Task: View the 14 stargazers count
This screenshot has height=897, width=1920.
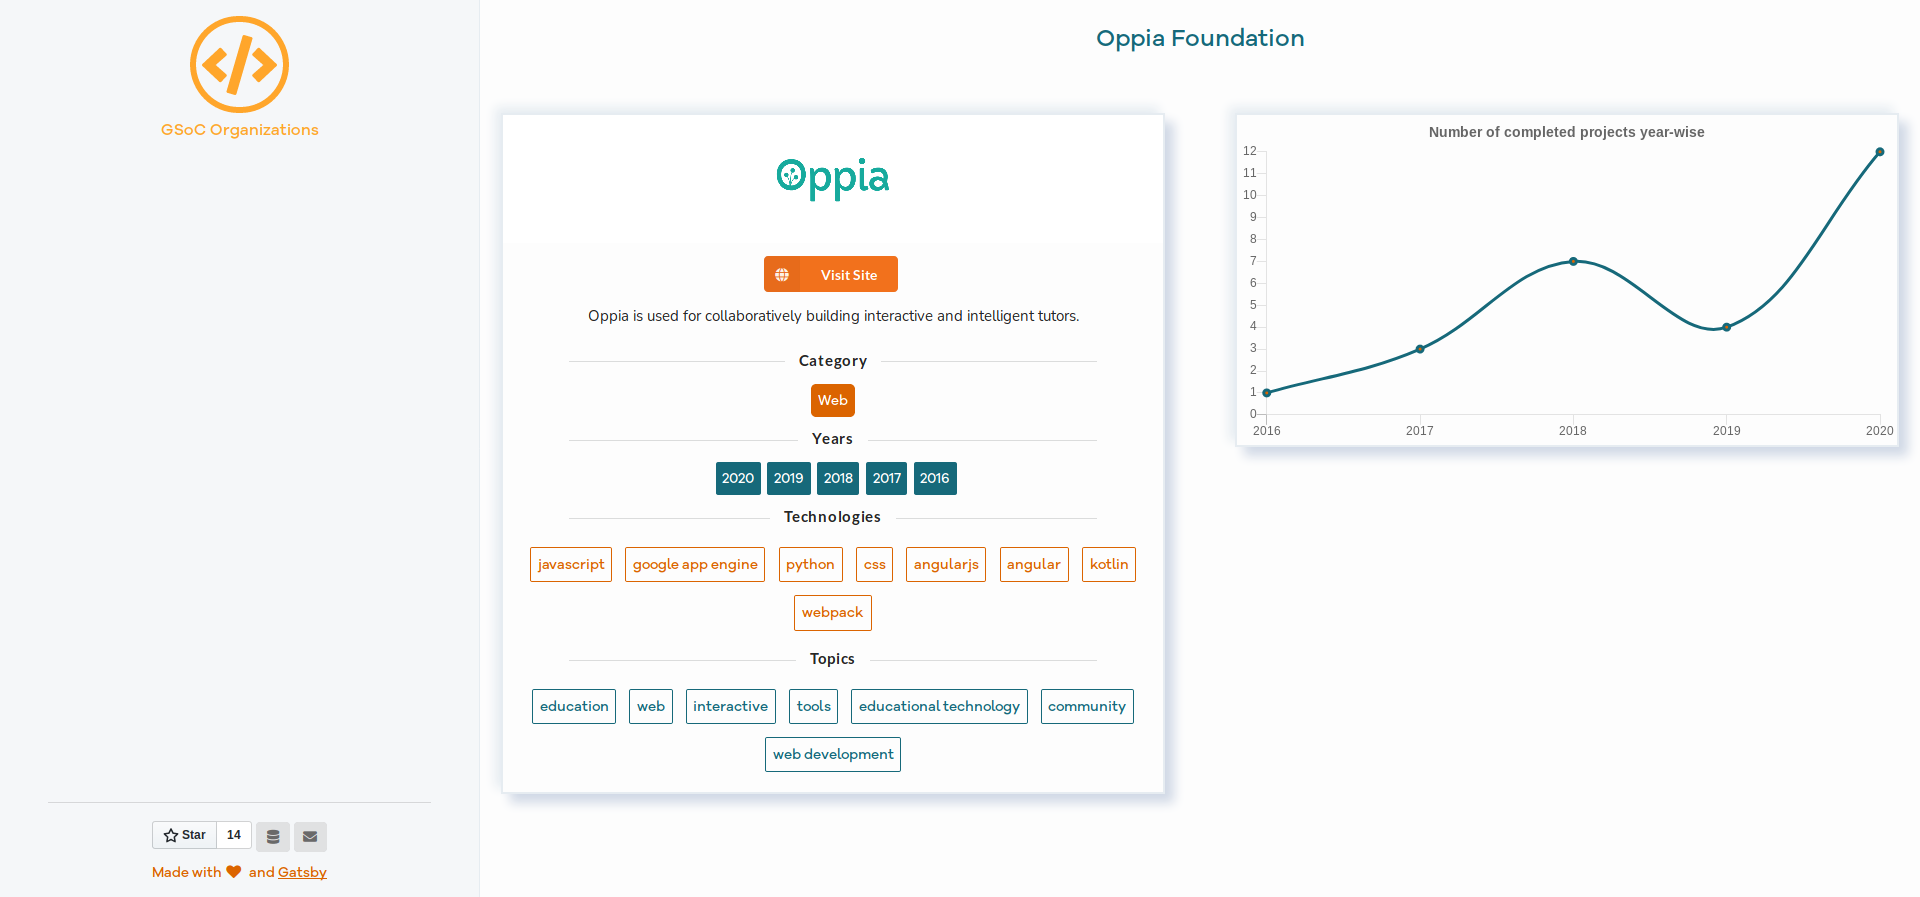Action: point(234,835)
